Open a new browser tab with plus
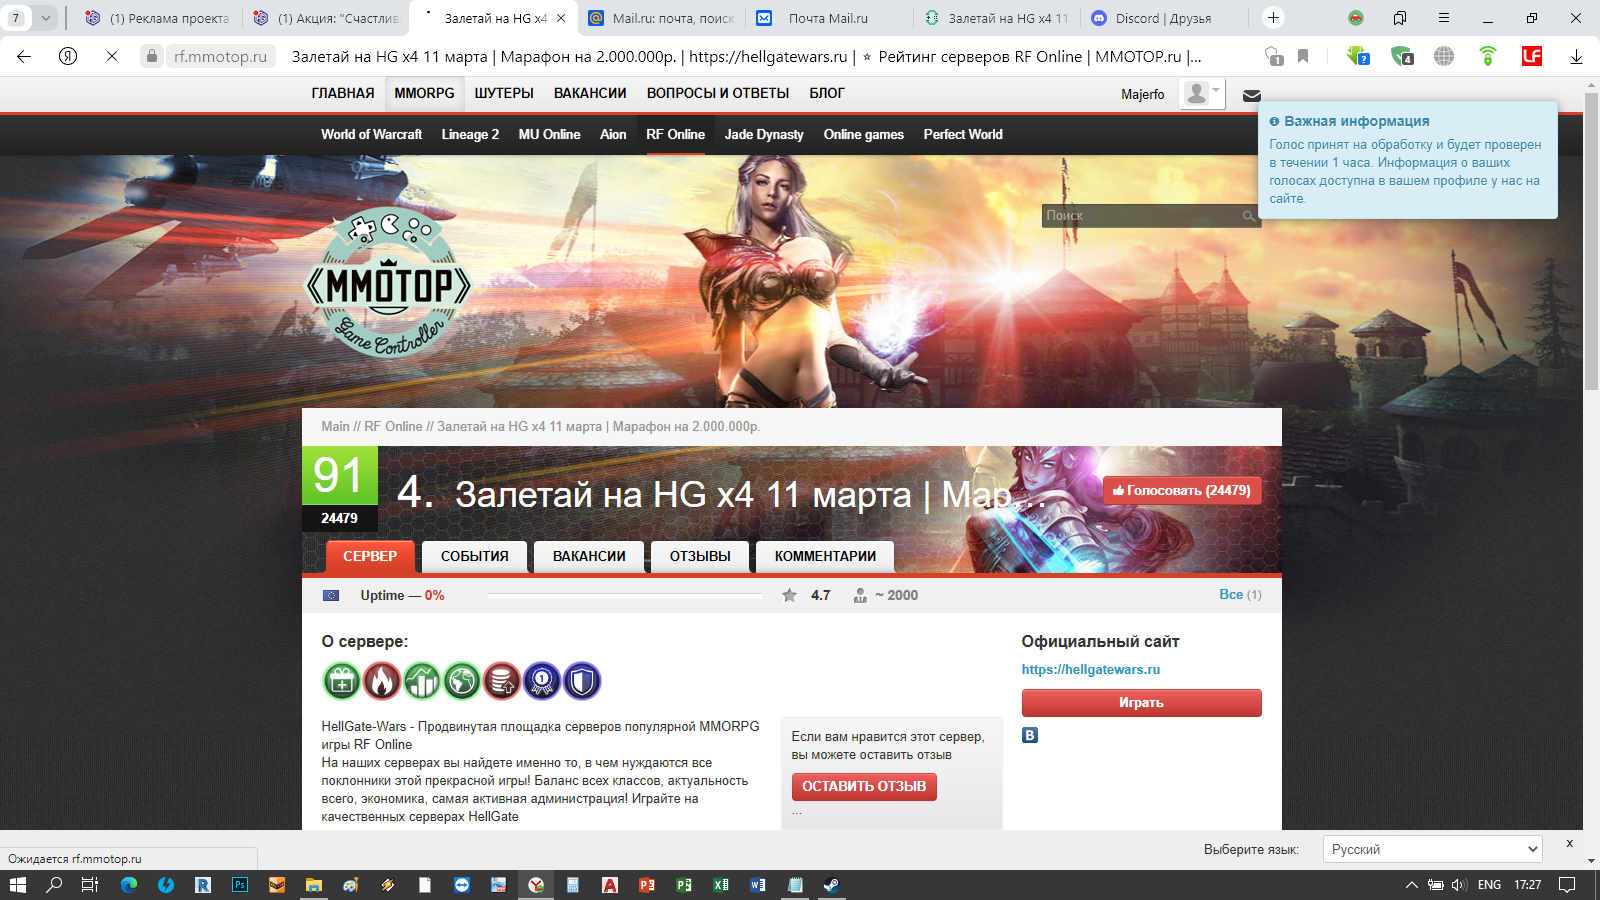Viewport: 1600px width, 900px height. pyautogui.click(x=1273, y=18)
